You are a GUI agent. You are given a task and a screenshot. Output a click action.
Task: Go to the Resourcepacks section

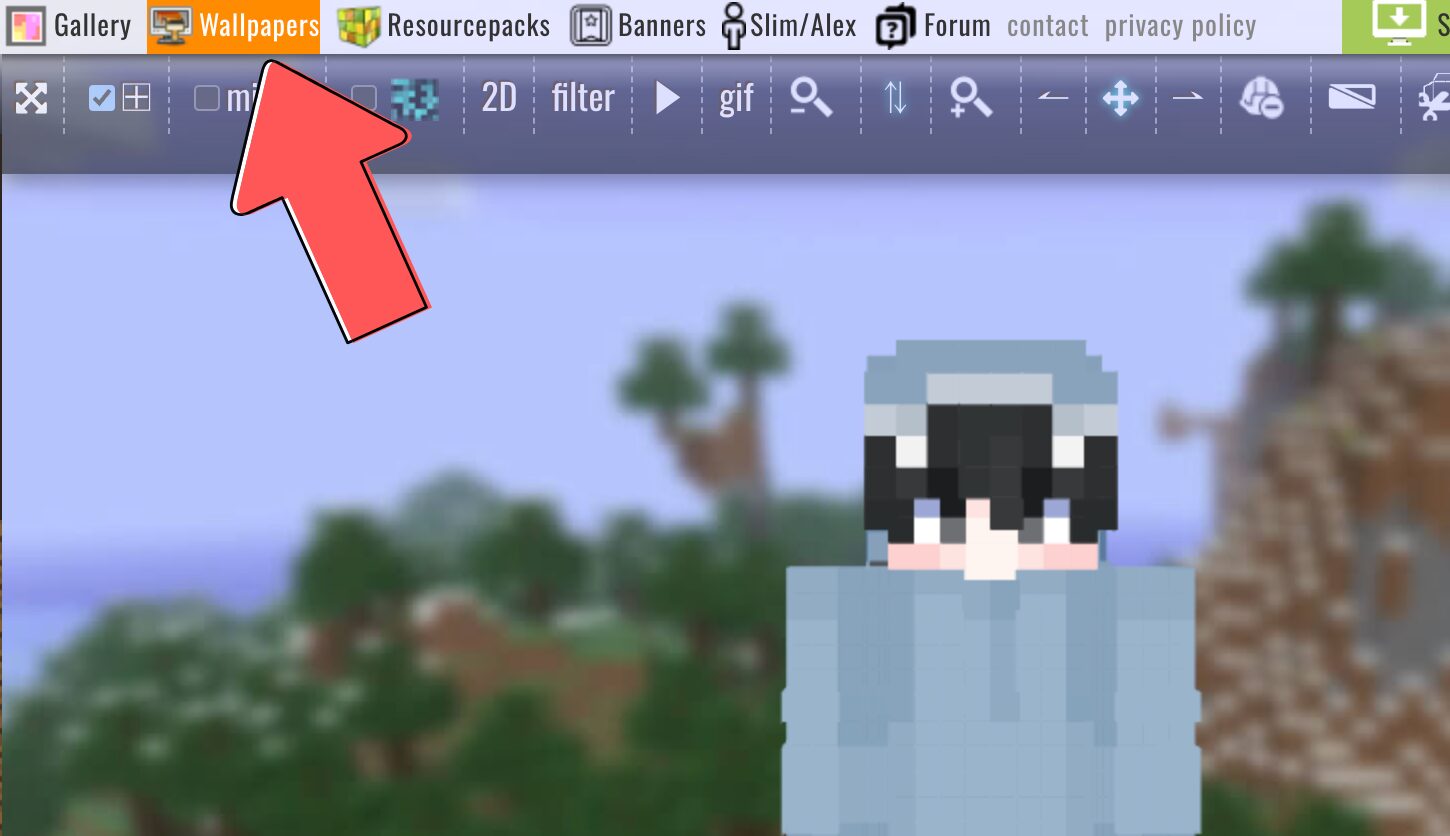coord(443,26)
